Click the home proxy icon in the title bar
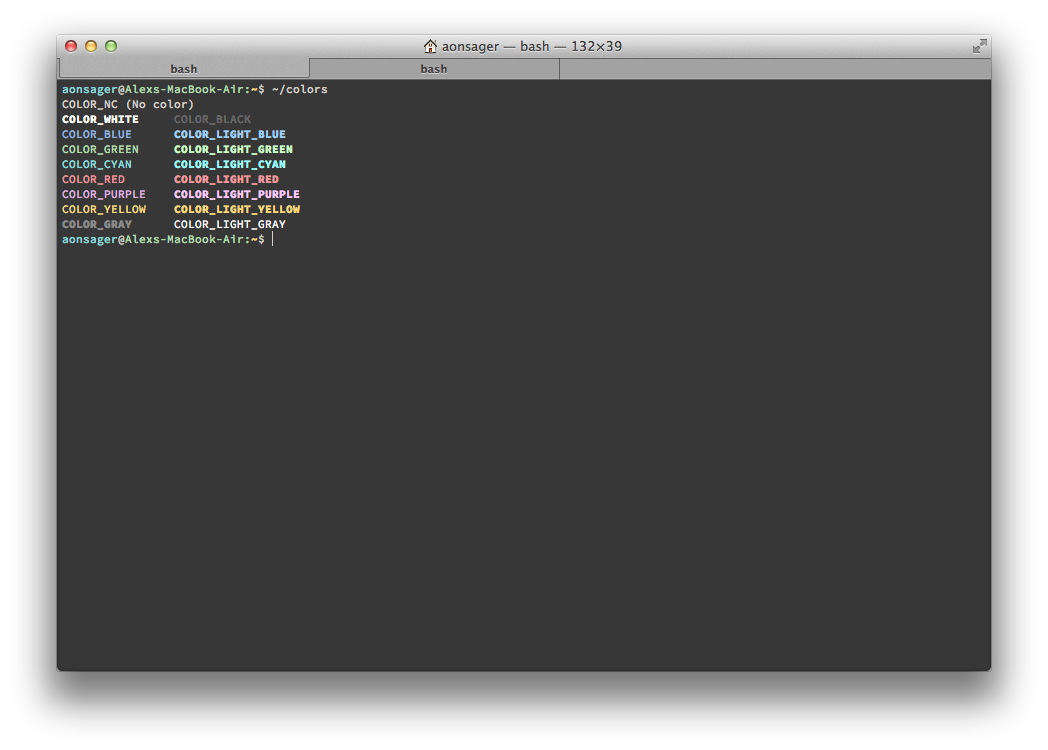Image resolution: width=1048 pixels, height=750 pixels. 428,46
